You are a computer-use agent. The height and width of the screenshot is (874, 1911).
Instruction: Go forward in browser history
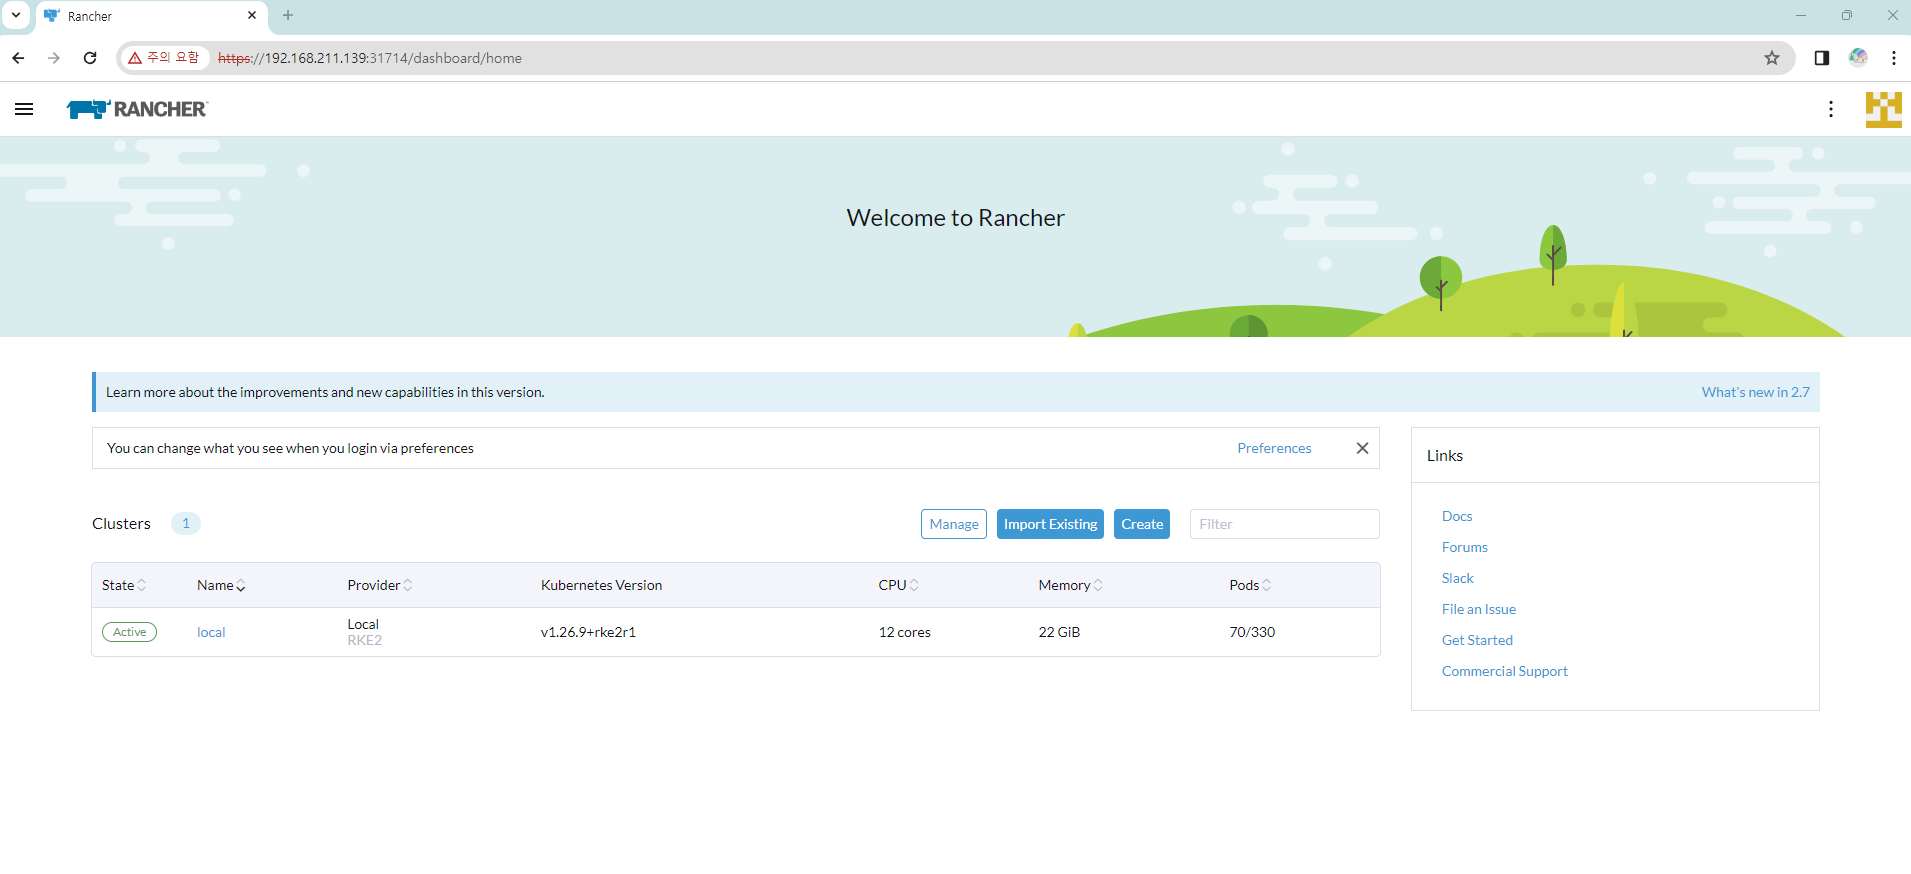pyautogui.click(x=54, y=58)
